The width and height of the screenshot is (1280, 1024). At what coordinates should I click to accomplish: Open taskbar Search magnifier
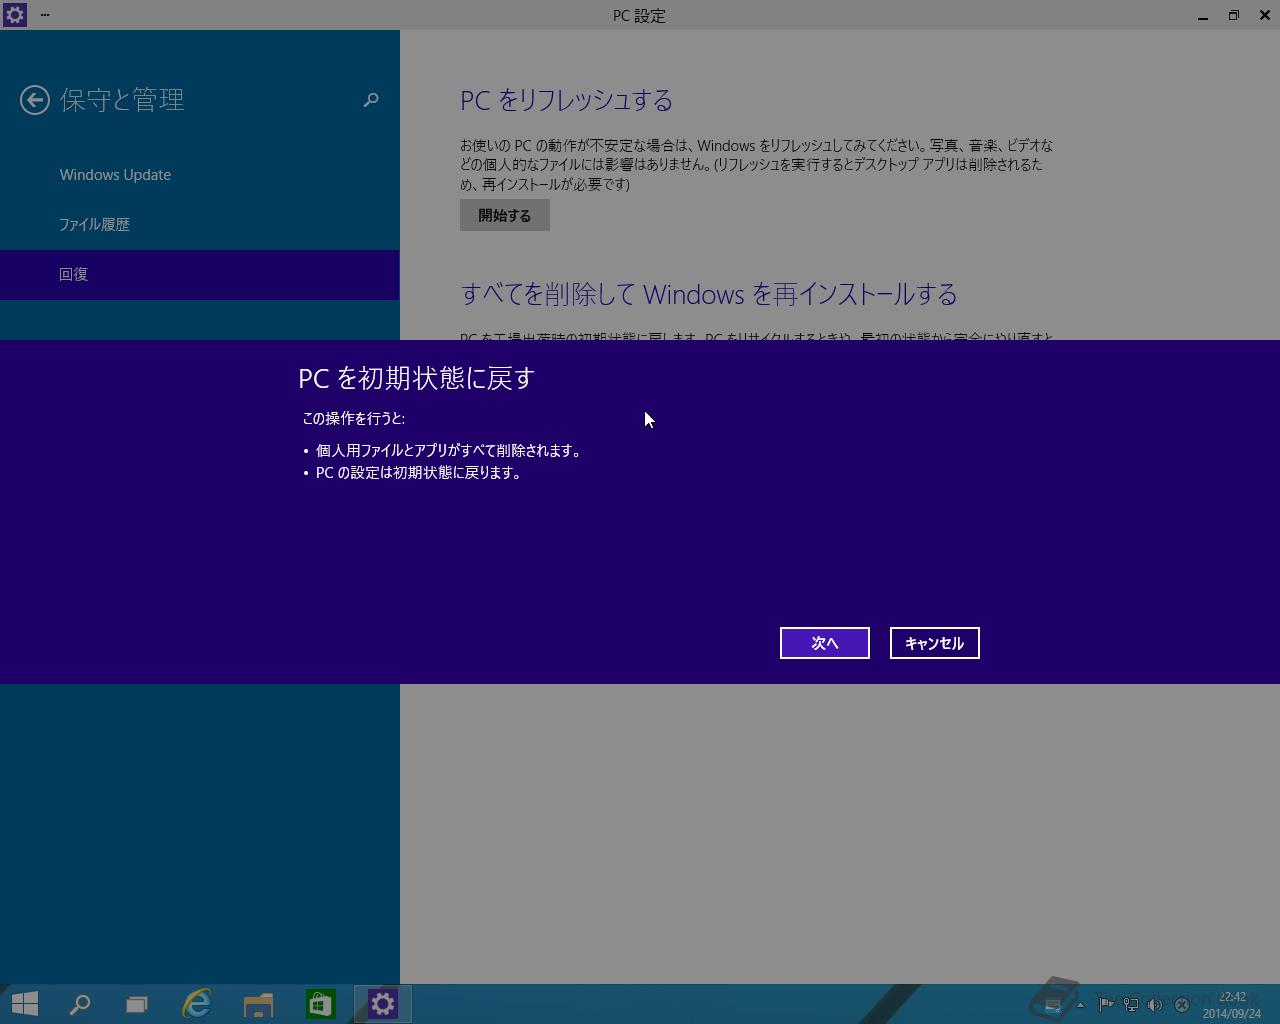coord(80,1004)
